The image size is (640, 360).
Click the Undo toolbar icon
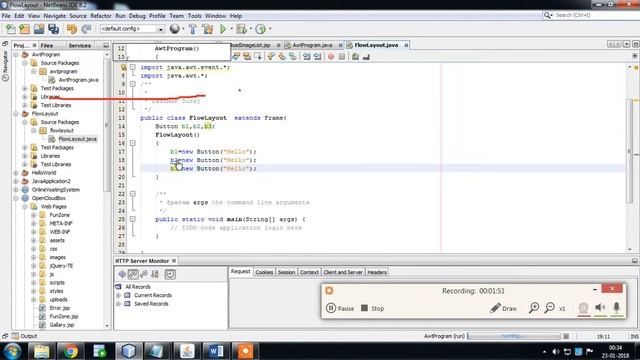pyautogui.click(x=72, y=29)
